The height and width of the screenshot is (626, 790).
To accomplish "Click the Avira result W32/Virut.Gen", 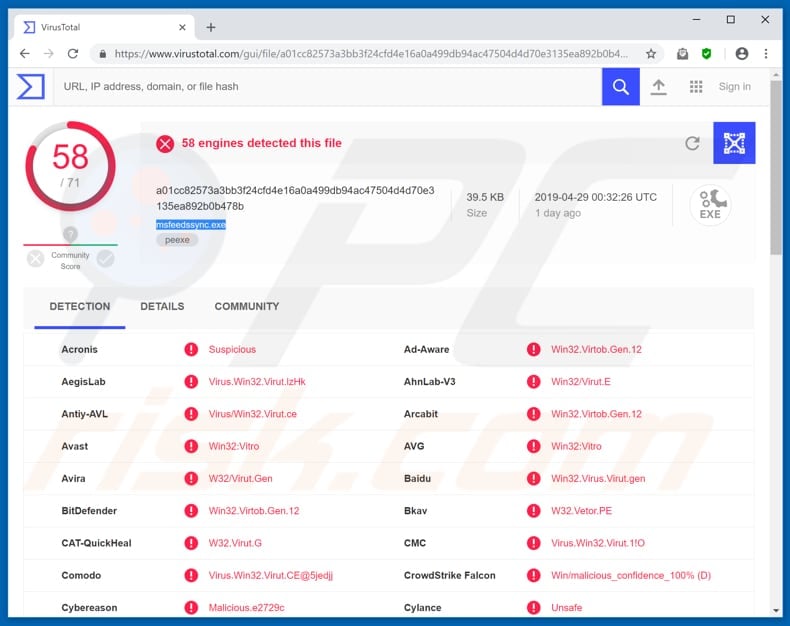I will tap(240, 478).
